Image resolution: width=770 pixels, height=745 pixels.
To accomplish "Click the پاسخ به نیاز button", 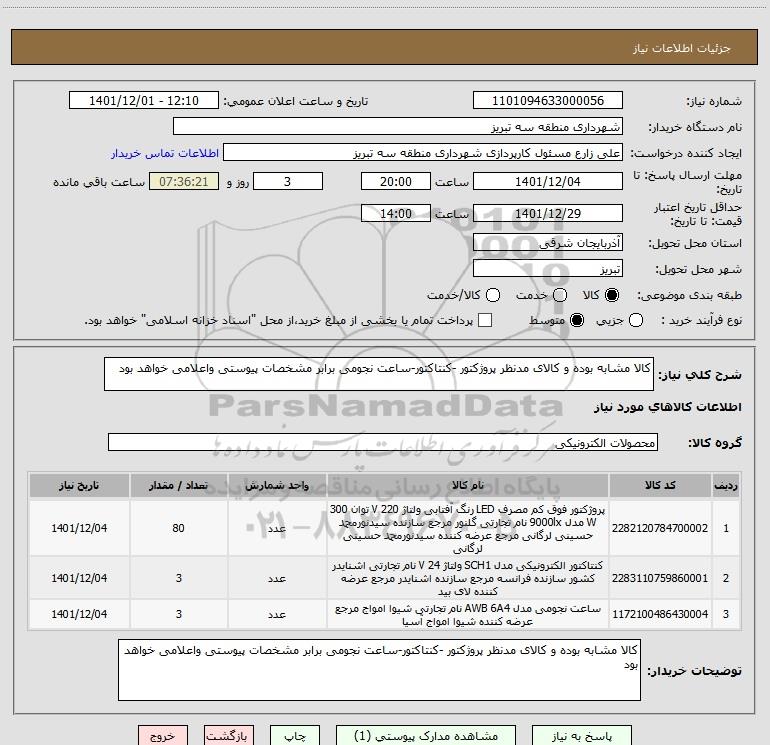I will point(581,736).
